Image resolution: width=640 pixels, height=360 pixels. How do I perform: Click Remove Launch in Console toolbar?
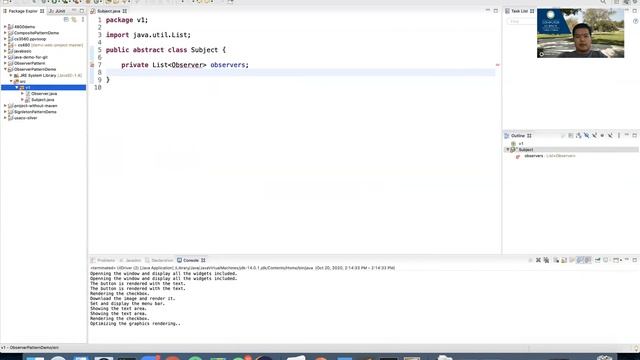click(x=538, y=260)
